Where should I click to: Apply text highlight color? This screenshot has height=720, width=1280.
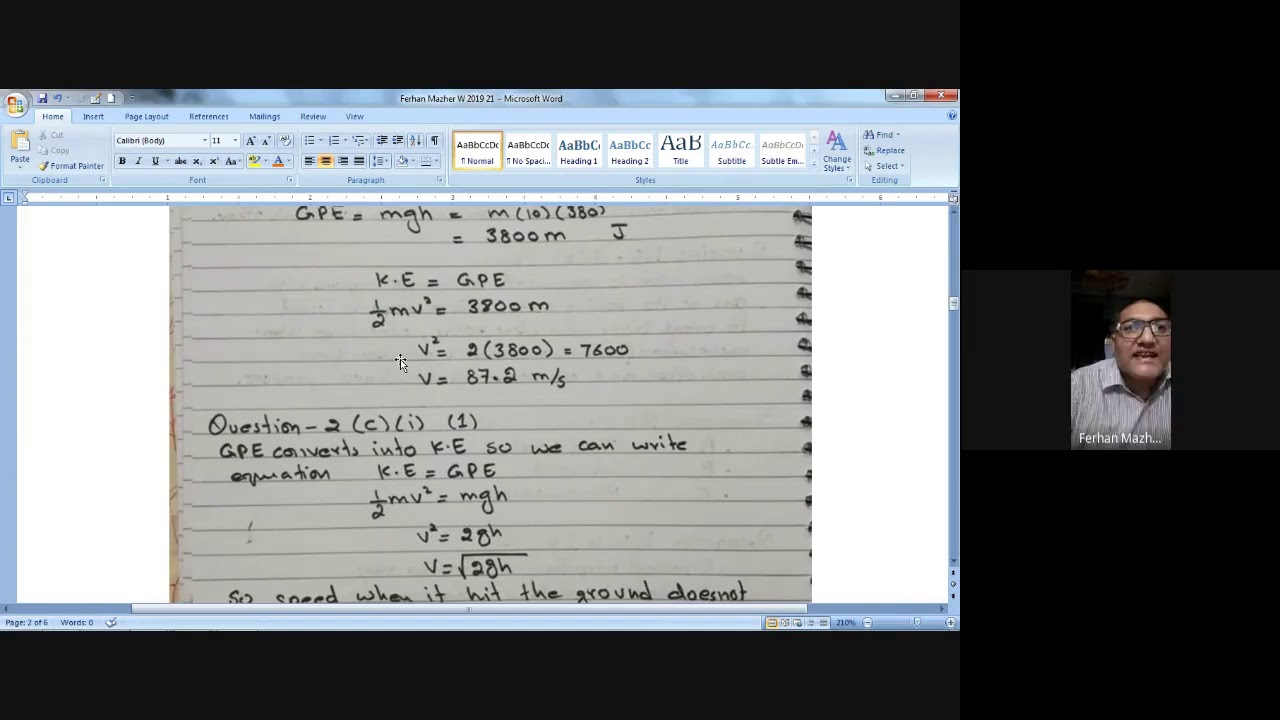tap(254, 161)
